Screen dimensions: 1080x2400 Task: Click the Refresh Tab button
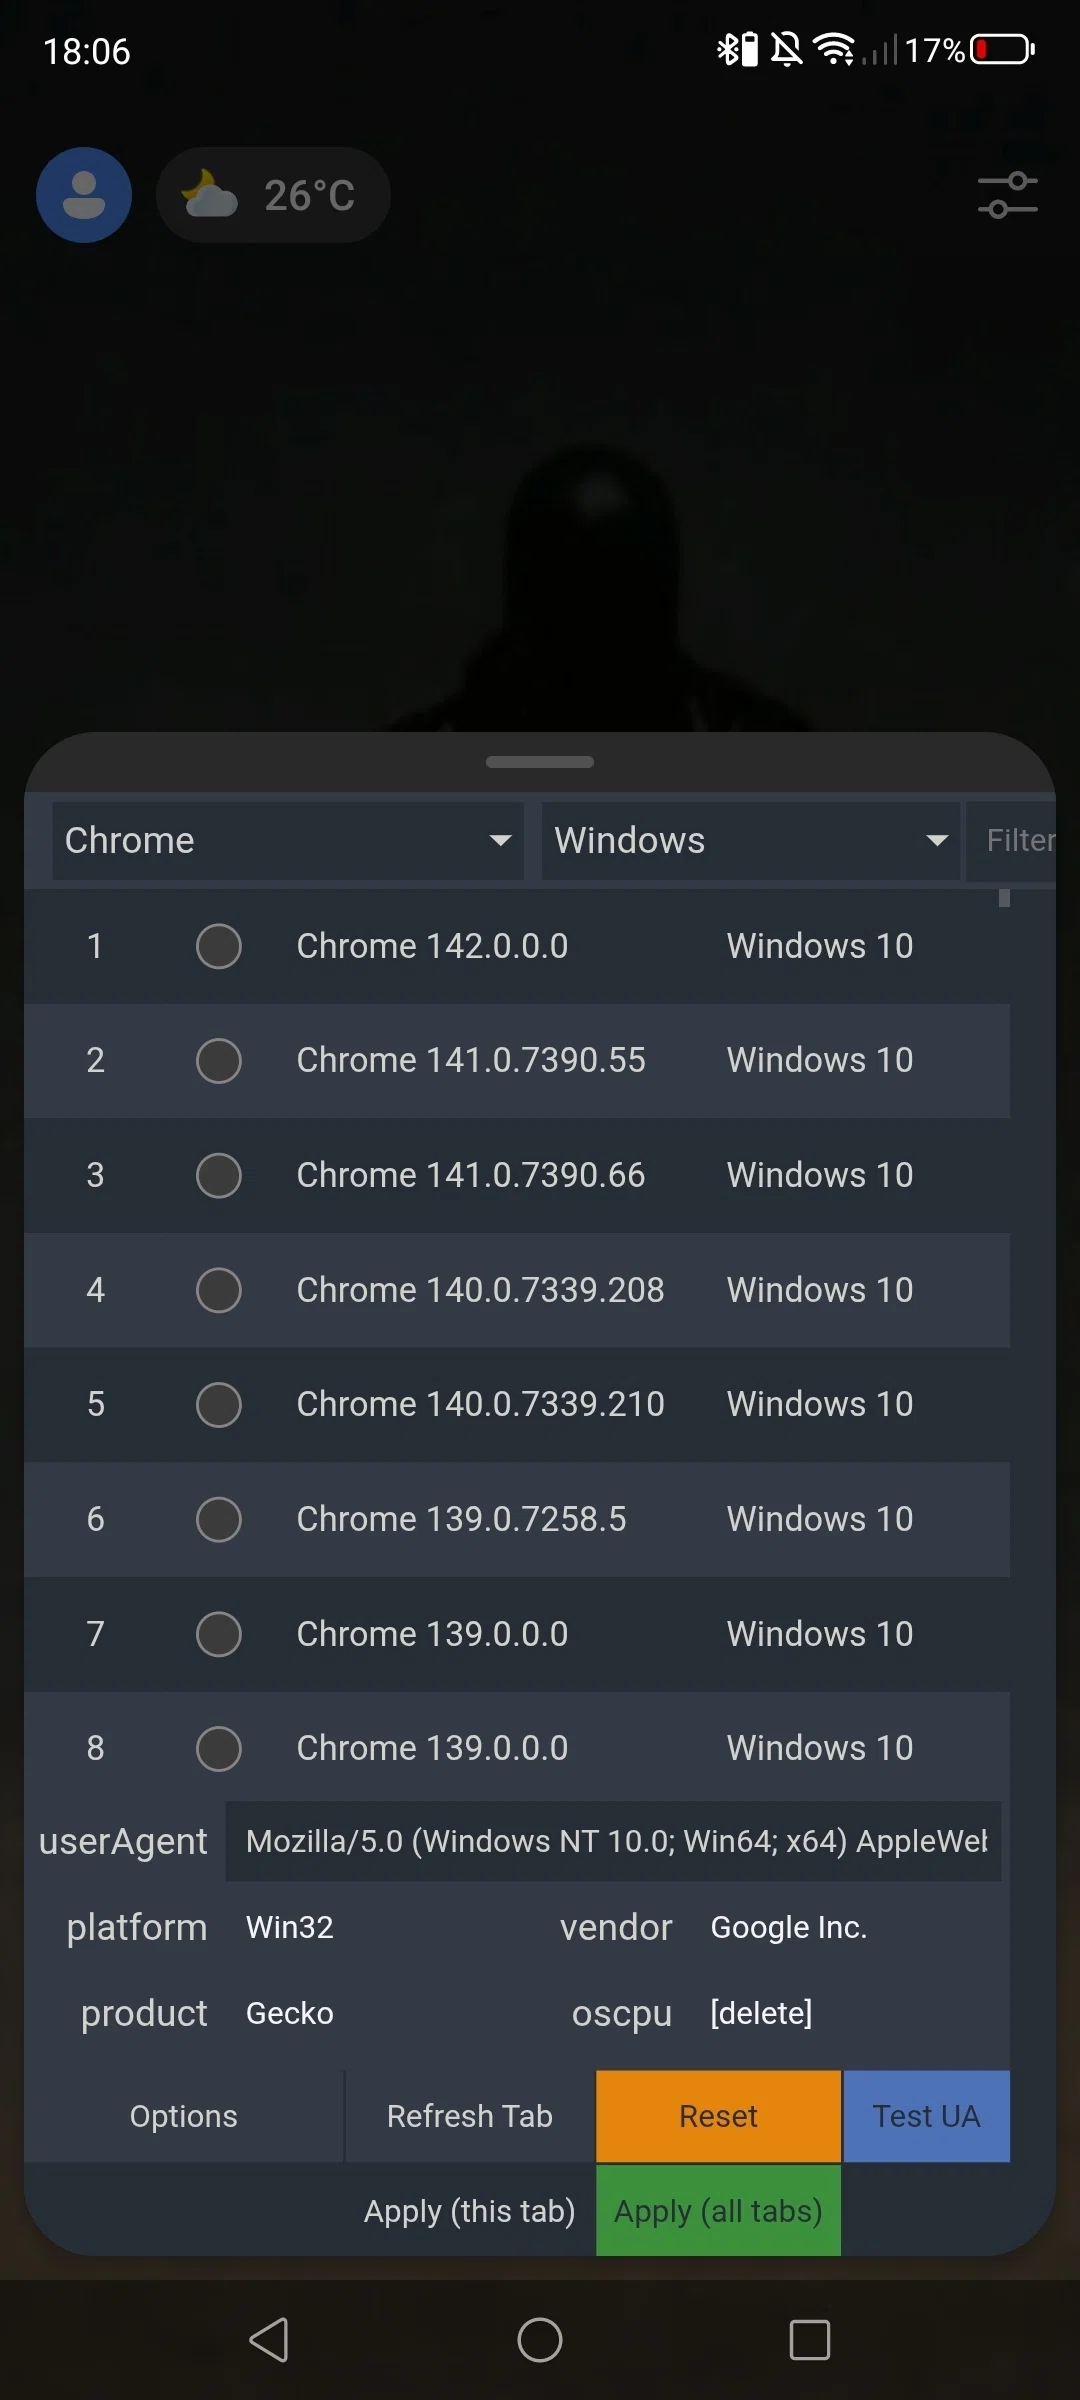click(x=470, y=2116)
